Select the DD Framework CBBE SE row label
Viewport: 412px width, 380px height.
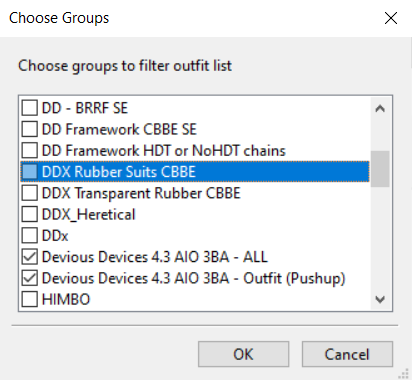tap(119, 129)
